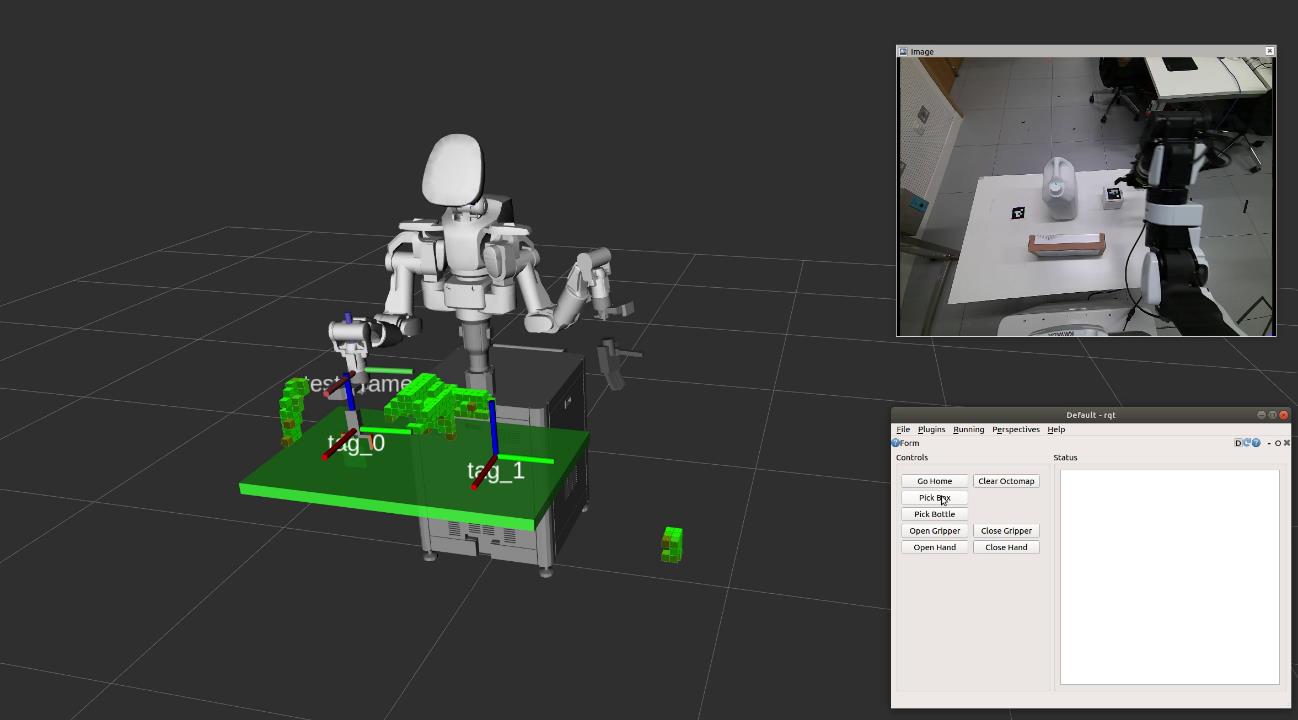The height and width of the screenshot is (720, 1298).
Task: Trigger Pick Bottle
Action: [933, 513]
